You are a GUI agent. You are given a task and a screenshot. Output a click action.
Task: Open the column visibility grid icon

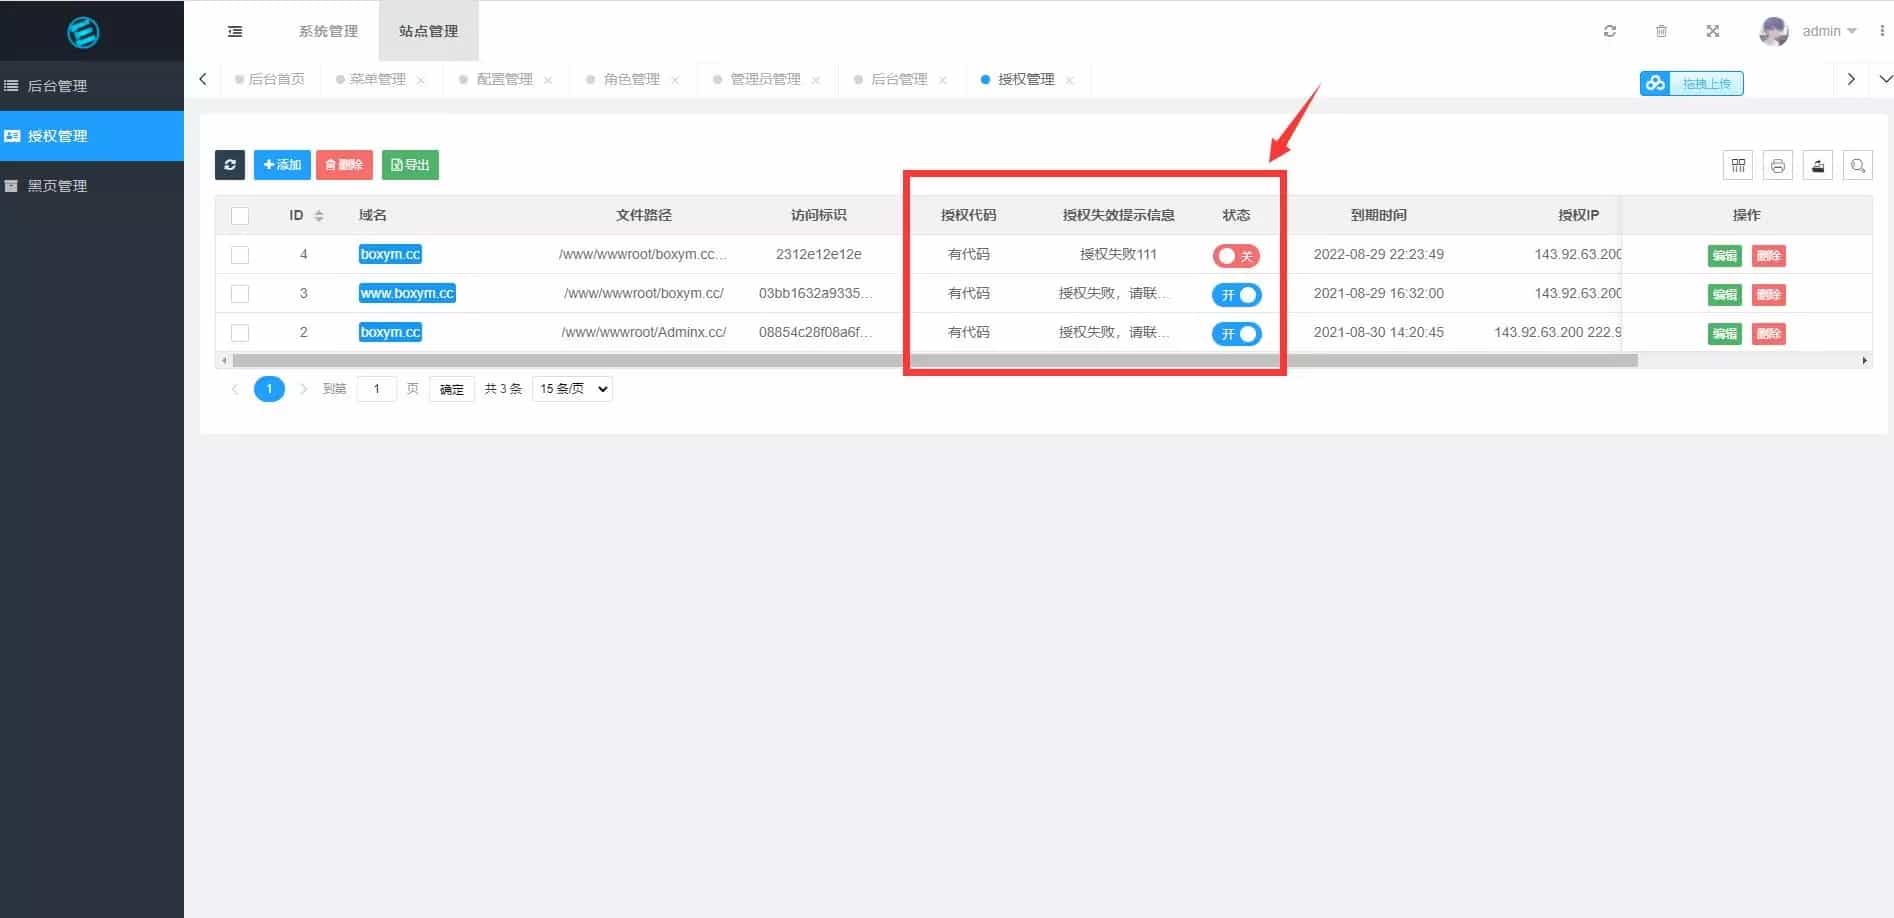coord(1737,165)
